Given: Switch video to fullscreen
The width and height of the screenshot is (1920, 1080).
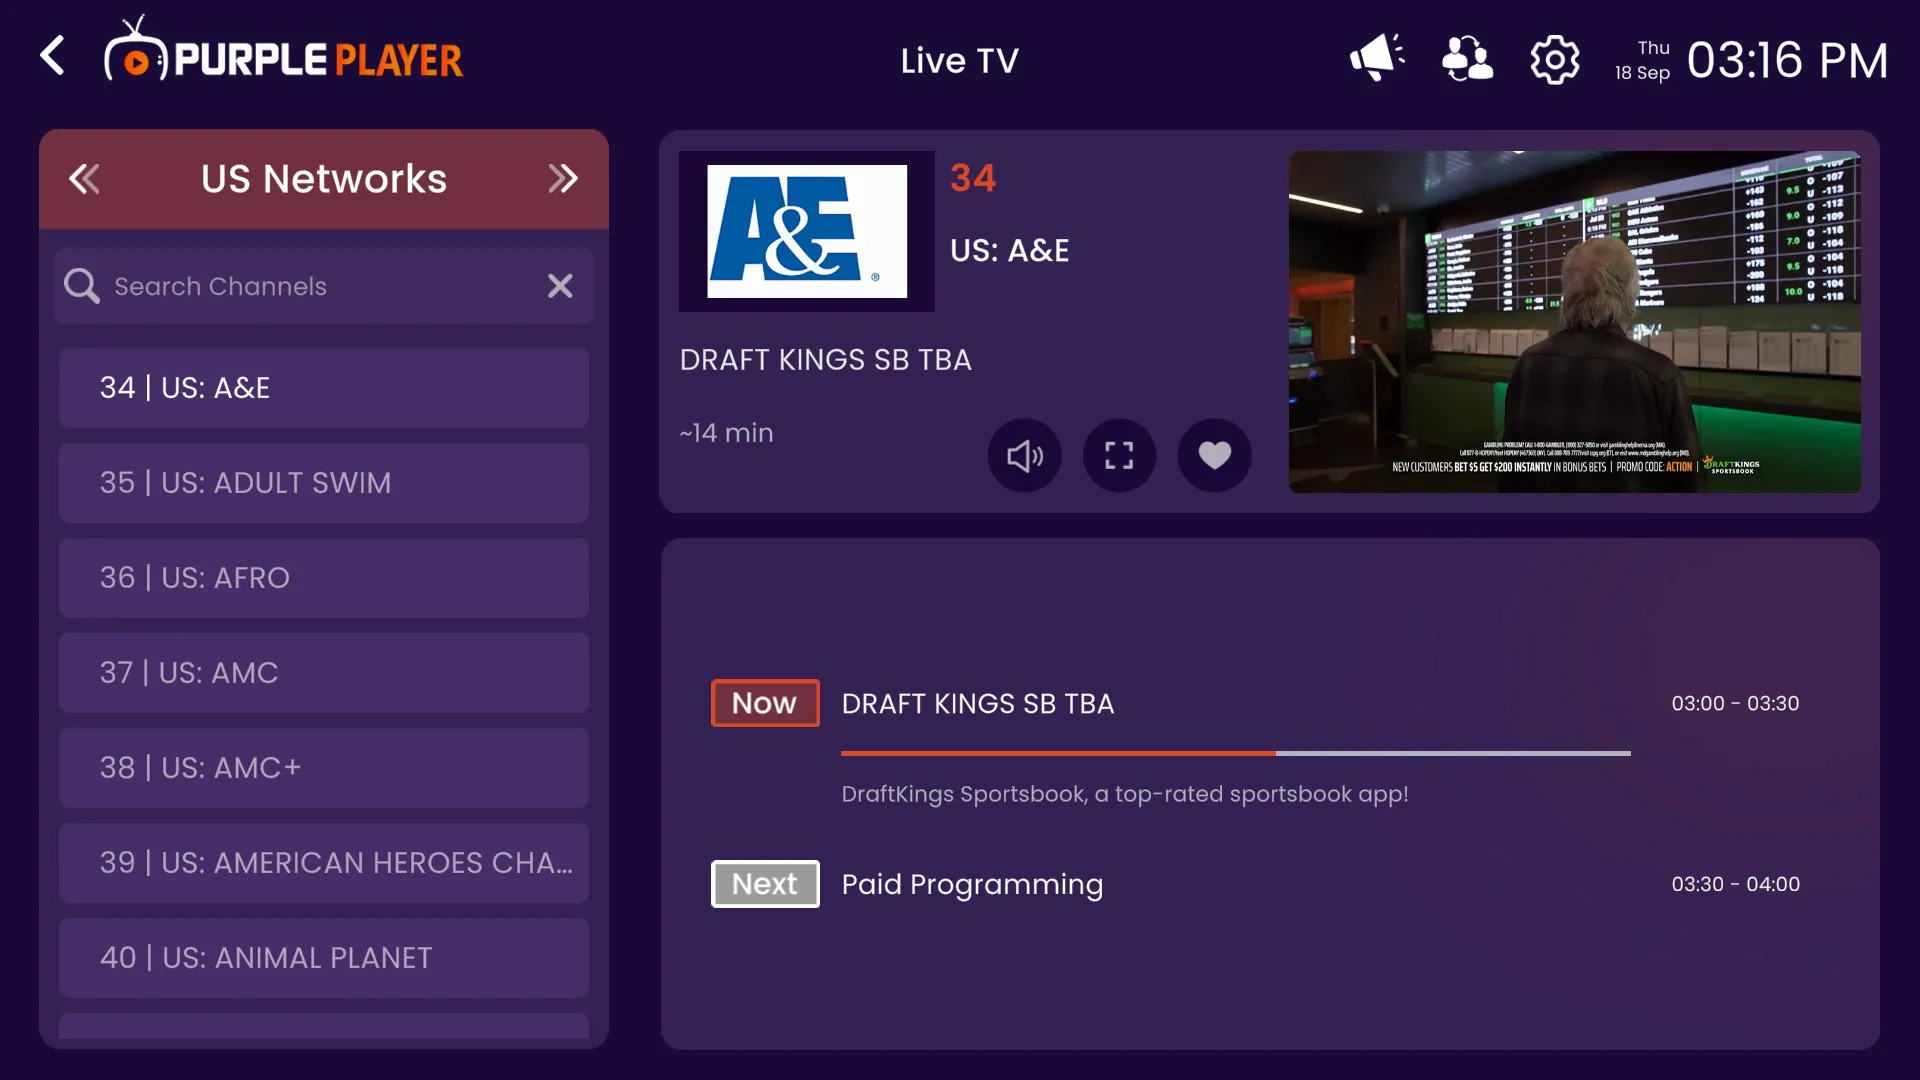Looking at the screenshot, I should click(x=1120, y=456).
